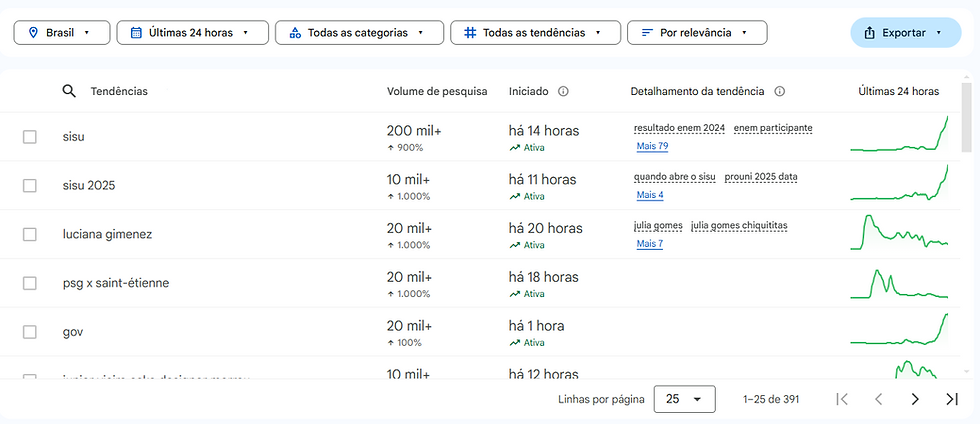The width and height of the screenshot is (980, 424).
Task: Open the julia gomes related query
Action: [658, 226]
